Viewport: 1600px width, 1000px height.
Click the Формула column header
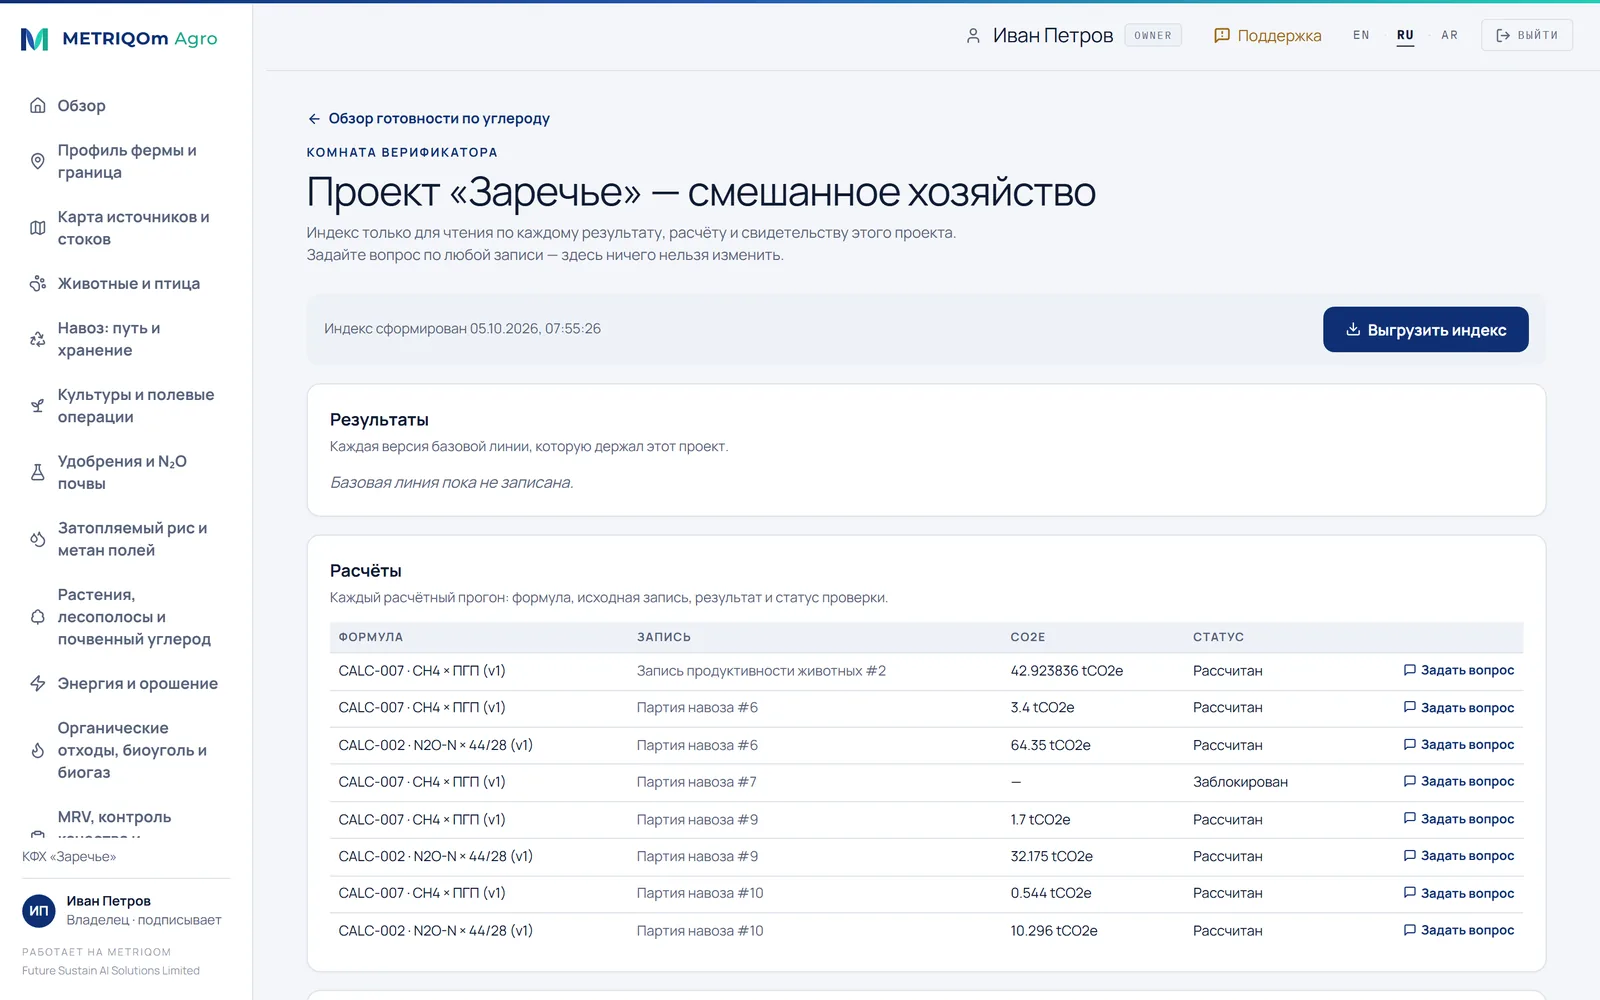pyautogui.click(x=371, y=637)
